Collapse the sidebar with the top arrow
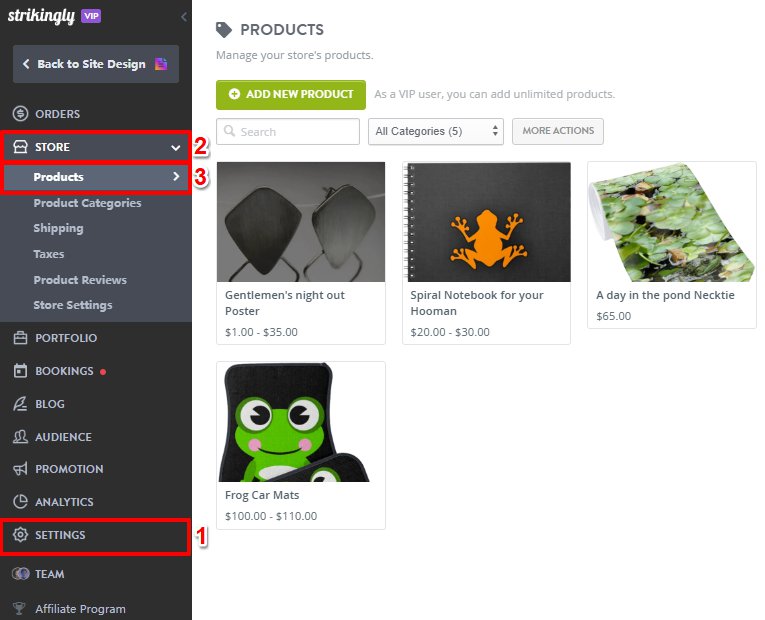This screenshot has height=620, width=765. tap(183, 17)
